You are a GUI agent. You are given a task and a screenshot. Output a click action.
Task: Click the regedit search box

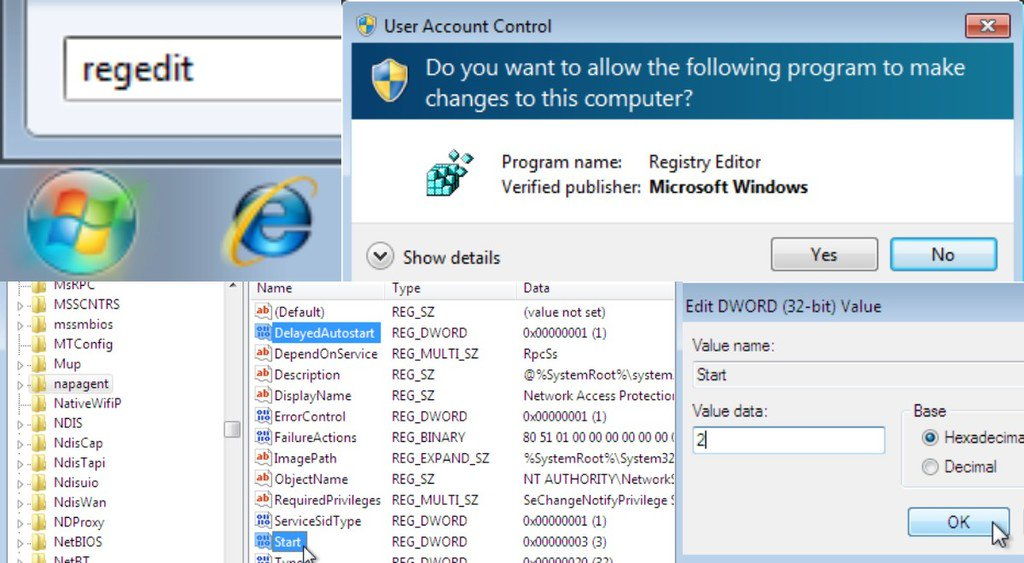pyautogui.click(x=202, y=69)
